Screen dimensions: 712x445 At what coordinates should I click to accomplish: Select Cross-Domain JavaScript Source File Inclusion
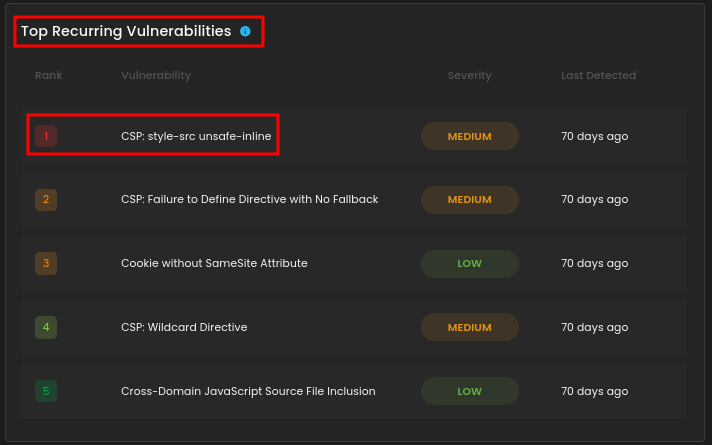[248, 392]
